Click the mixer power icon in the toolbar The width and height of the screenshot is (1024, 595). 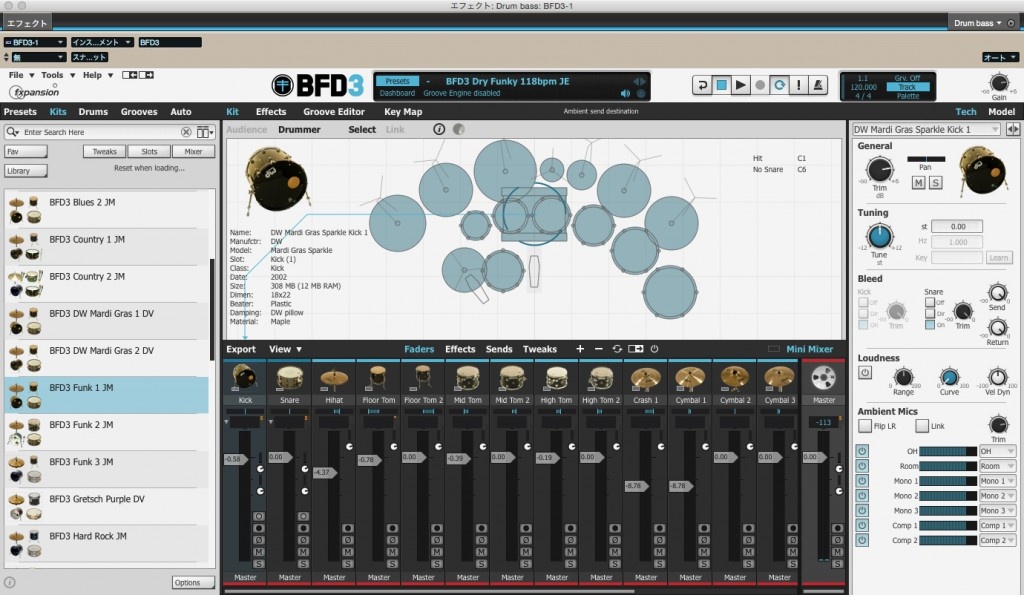[654, 349]
